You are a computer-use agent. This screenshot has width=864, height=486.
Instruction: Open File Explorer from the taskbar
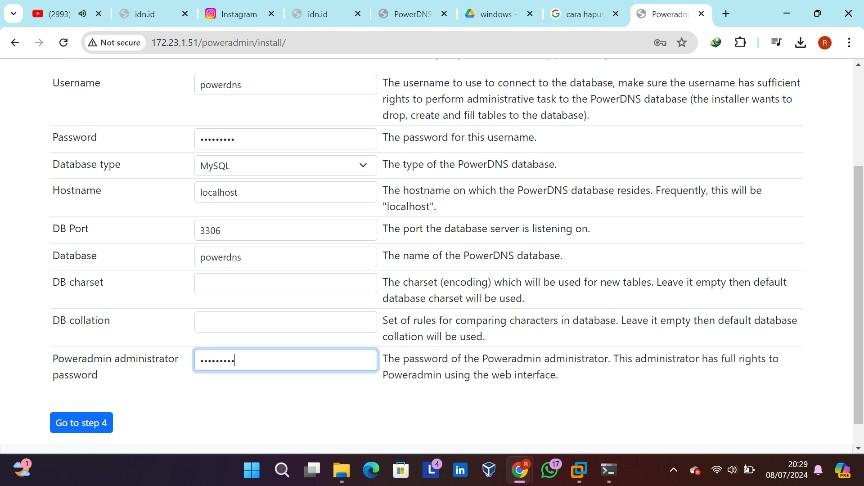pyautogui.click(x=342, y=470)
